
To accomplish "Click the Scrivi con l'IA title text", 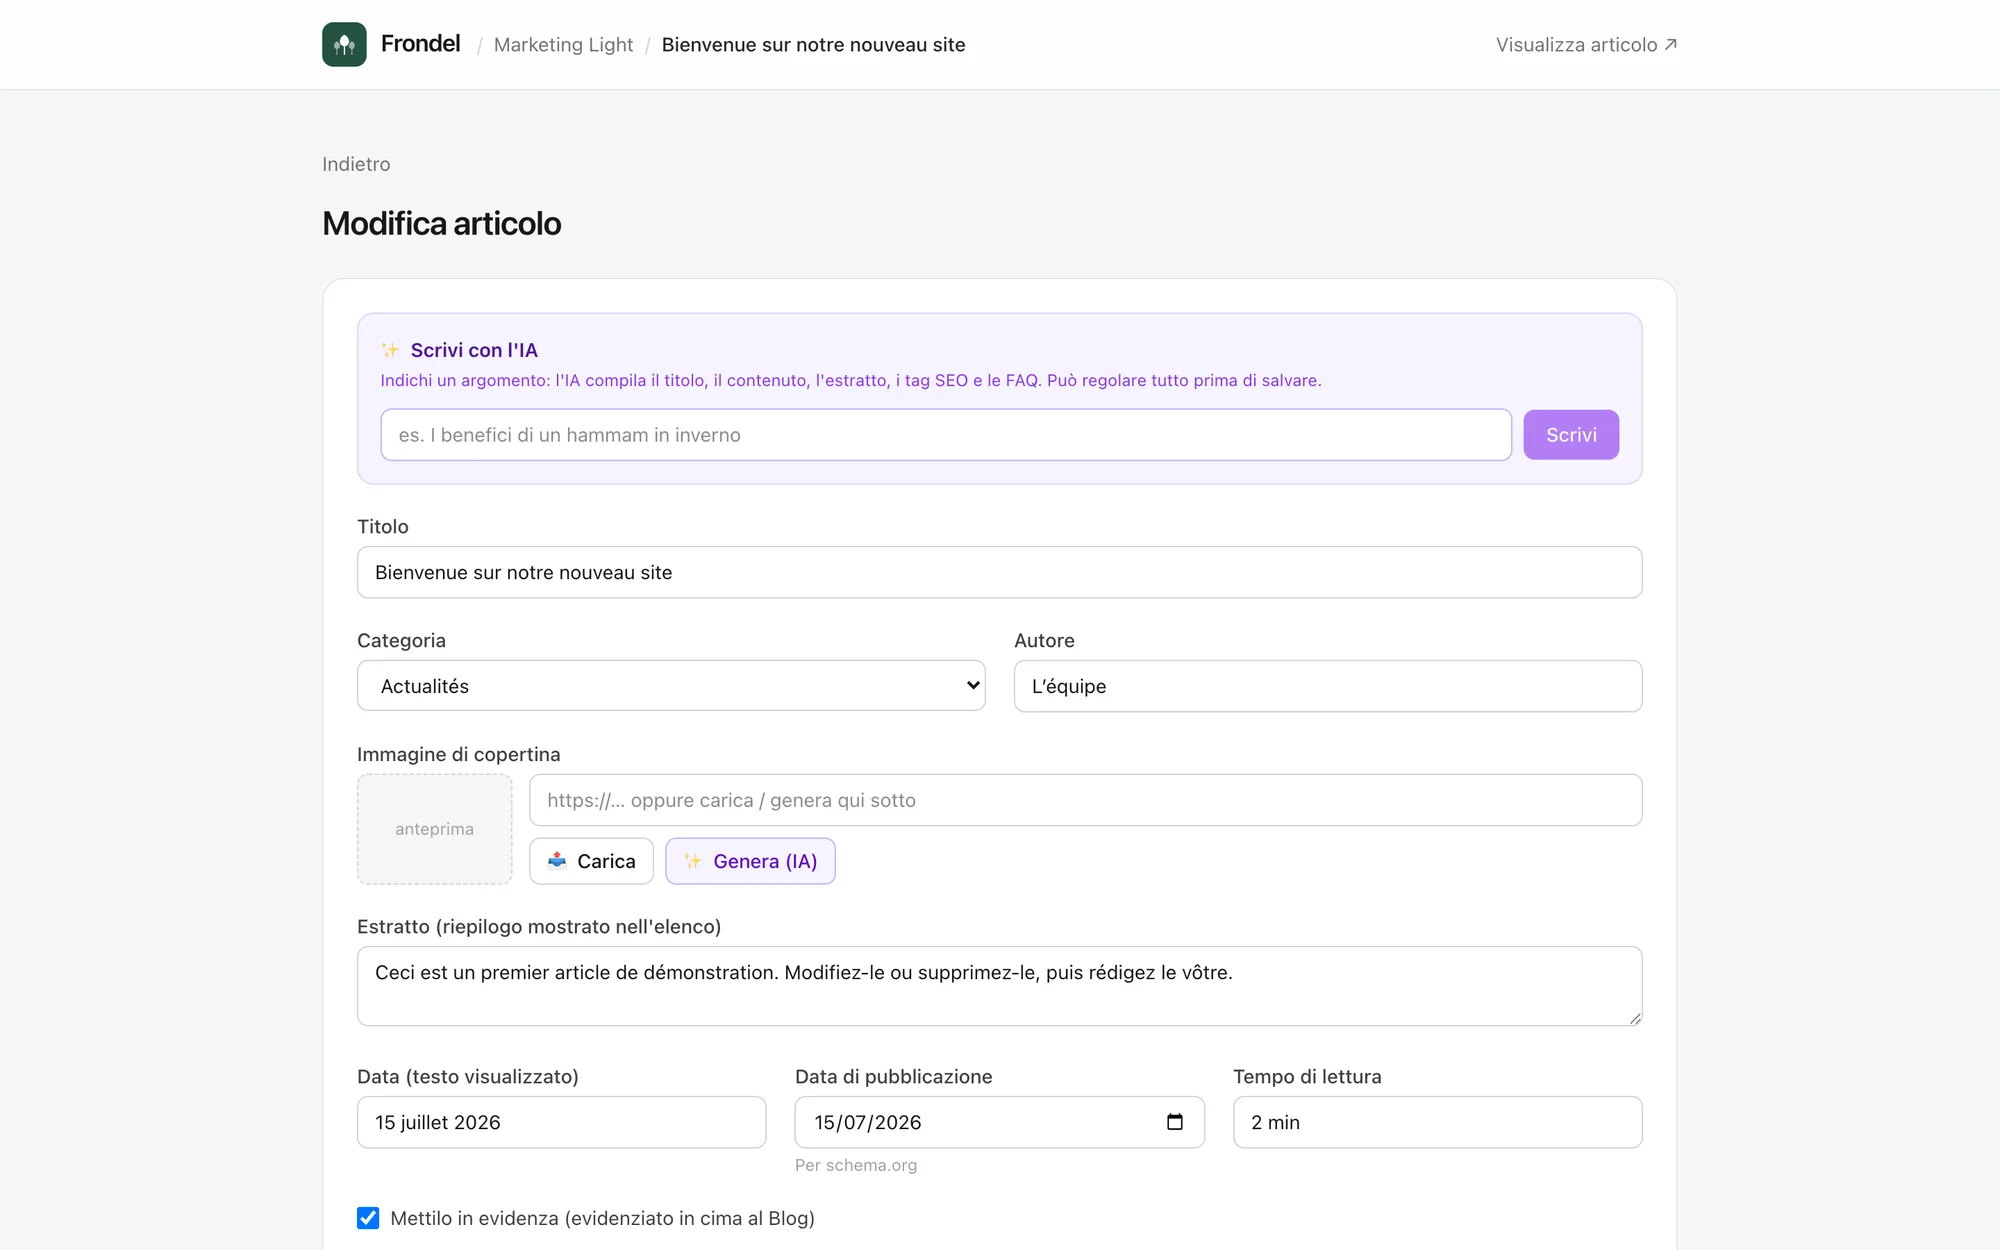I will click(474, 350).
